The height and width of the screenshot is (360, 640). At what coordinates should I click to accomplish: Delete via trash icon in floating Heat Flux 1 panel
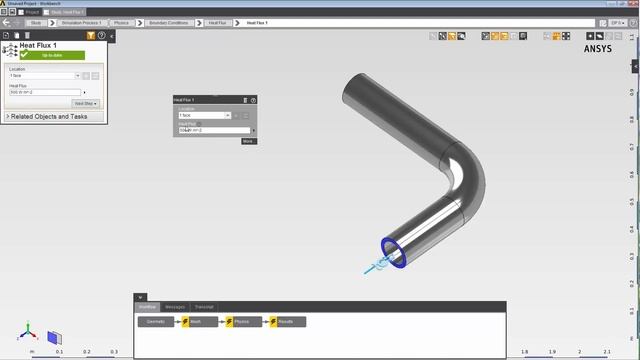(245, 100)
